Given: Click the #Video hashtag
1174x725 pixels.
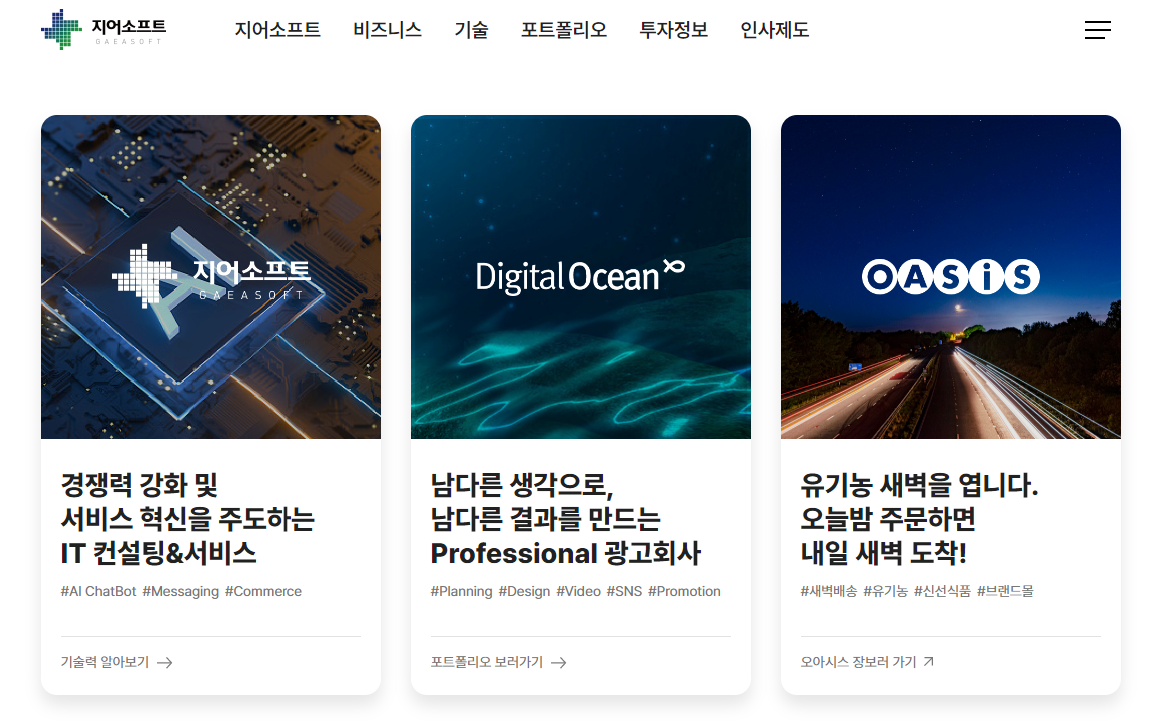Looking at the screenshot, I should pos(578,592).
